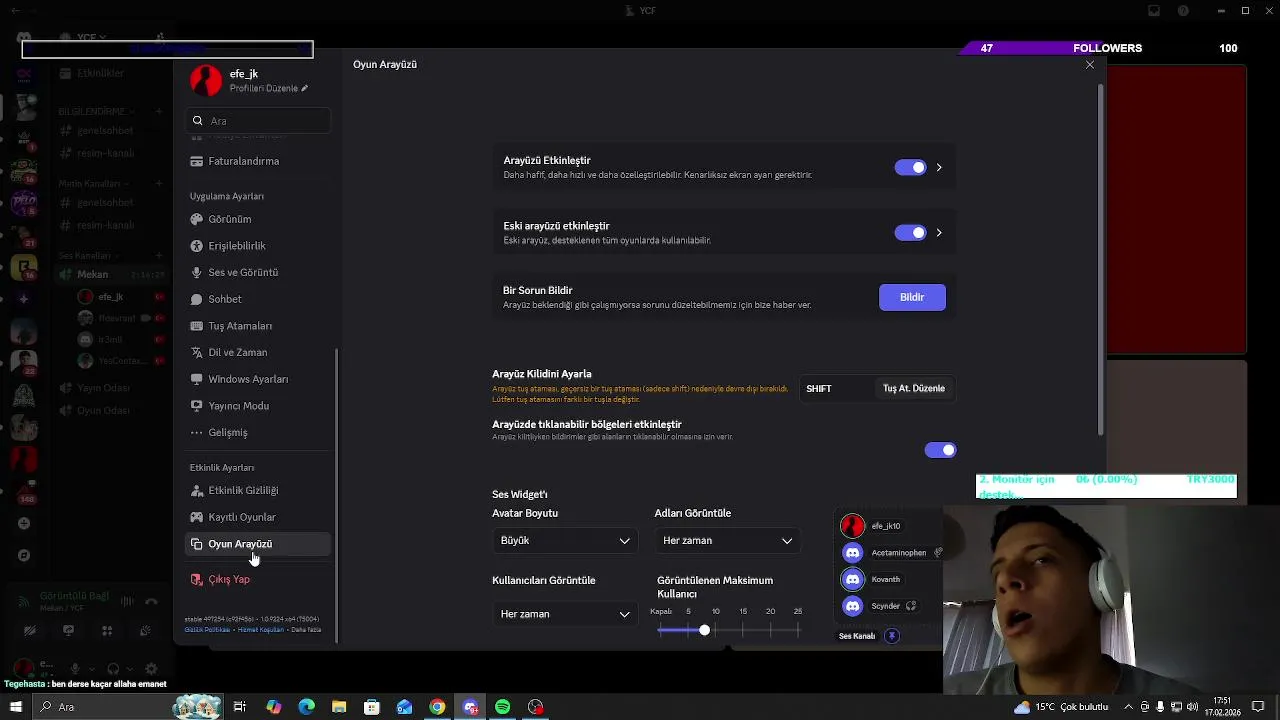Expand Arayüzü Etkinleştir options chevron
The width and height of the screenshot is (1280, 720).
coord(939,167)
